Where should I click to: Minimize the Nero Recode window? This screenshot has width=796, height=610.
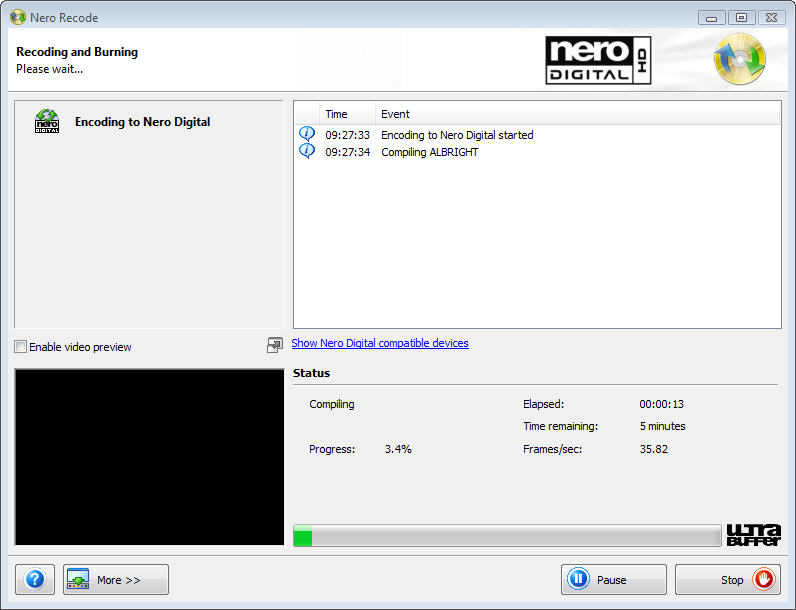point(712,18)
